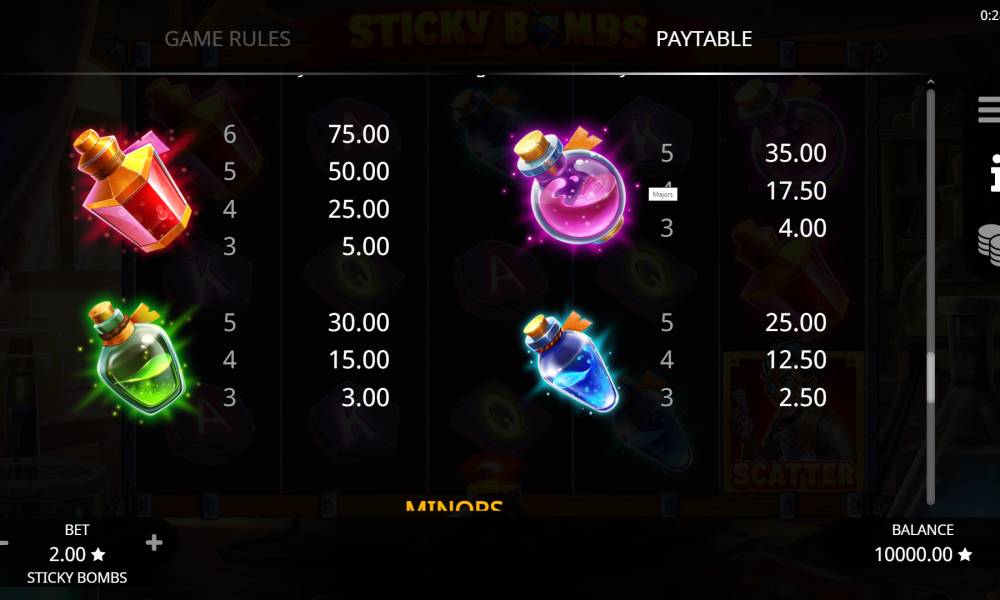Screen dimensions: 1000x600
Task: Click the 75.00 payout value
Action: coord(358,134)
